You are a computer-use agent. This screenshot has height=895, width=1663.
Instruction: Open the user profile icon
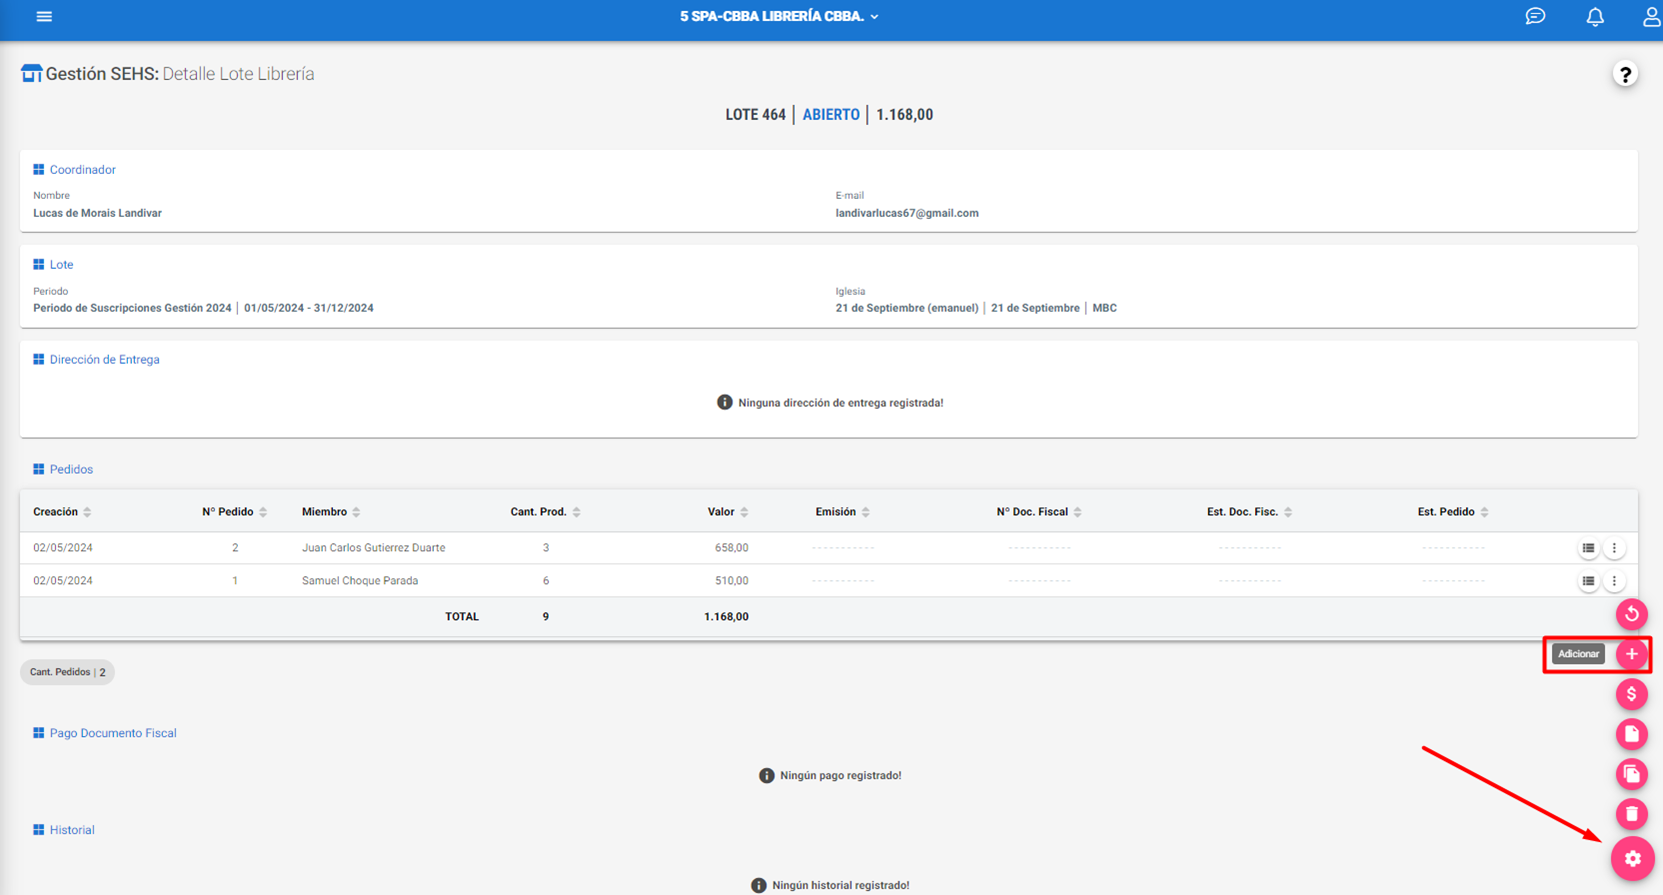[x=1651, y=16]
